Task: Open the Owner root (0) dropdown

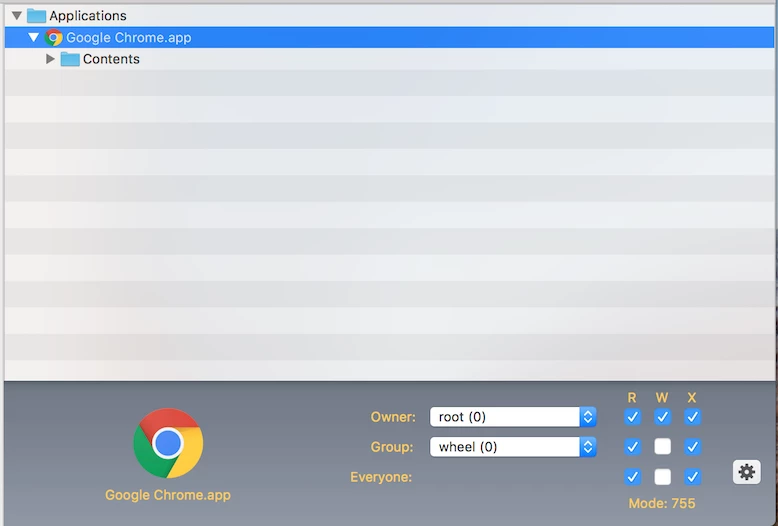Action: 513,417
